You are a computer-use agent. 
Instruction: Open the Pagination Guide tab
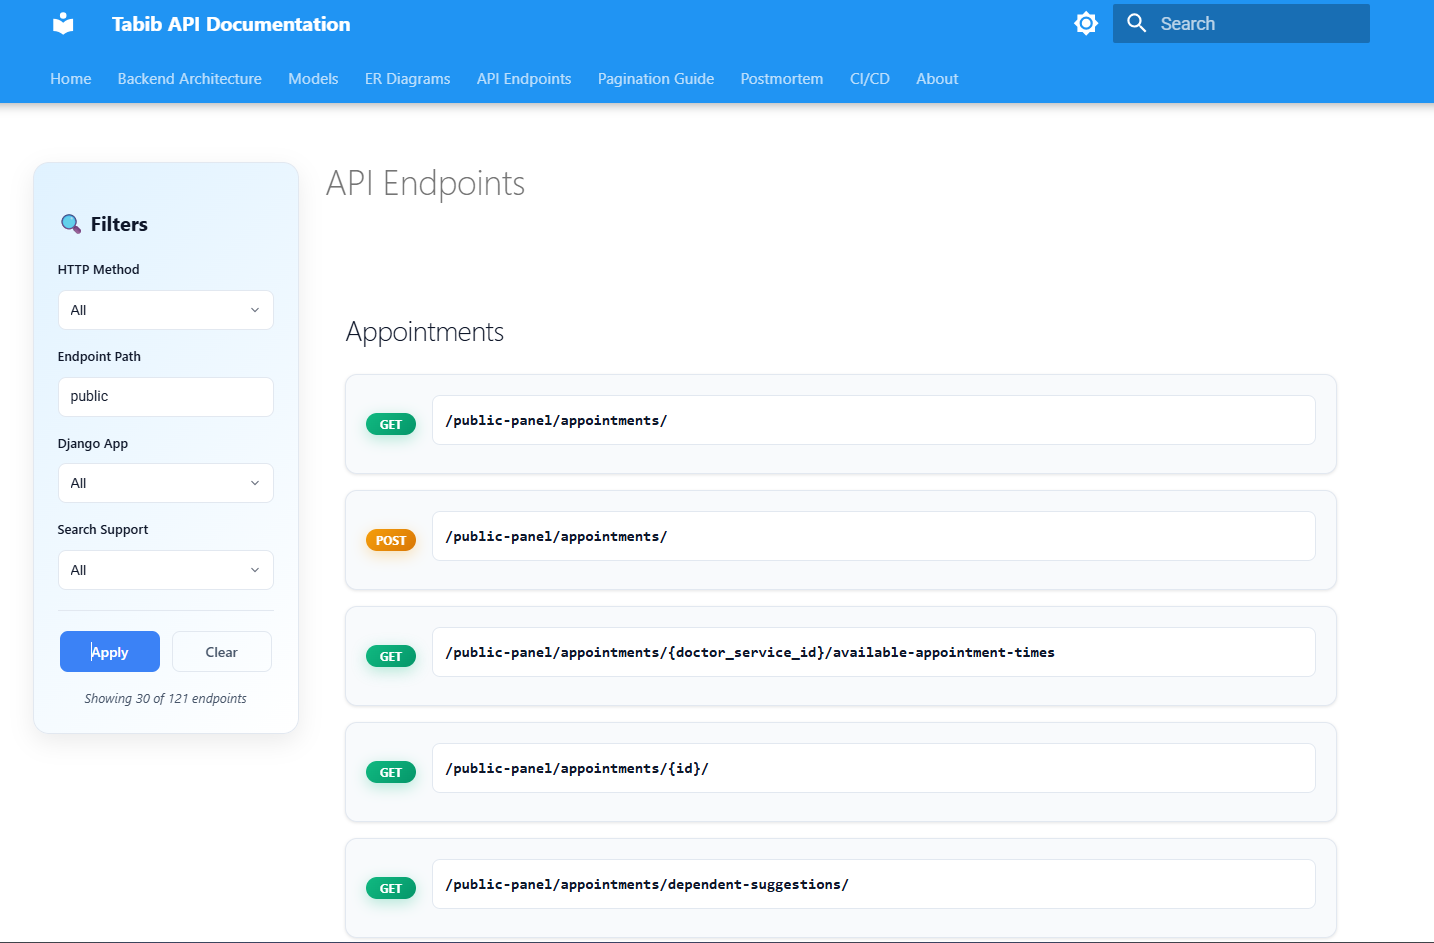coord(656,79)
